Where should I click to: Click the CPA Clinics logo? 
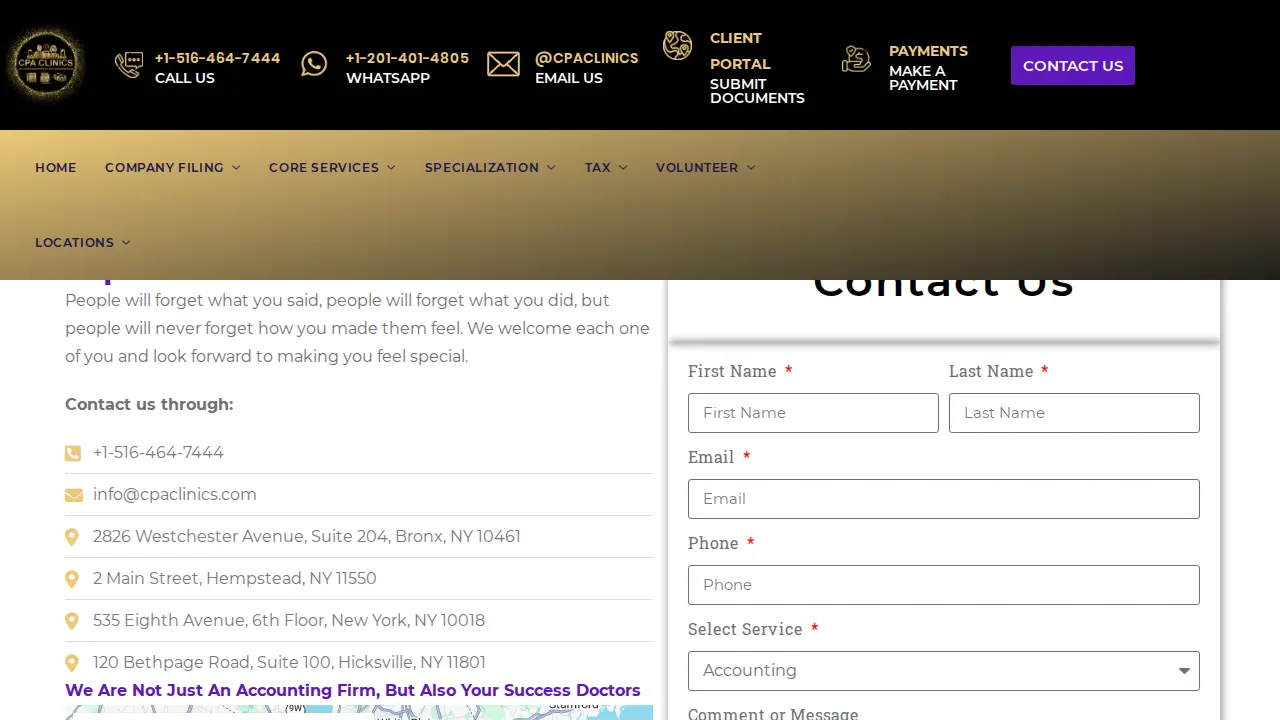point(45,65)
